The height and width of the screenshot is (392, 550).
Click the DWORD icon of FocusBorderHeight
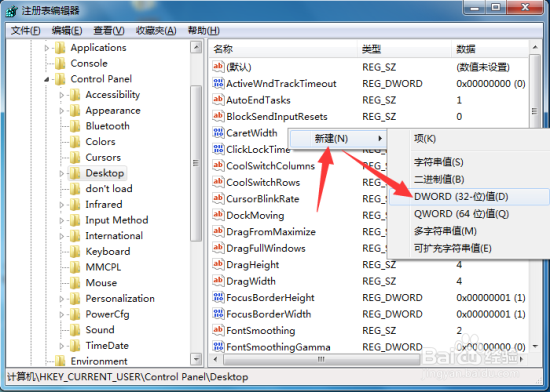point(218,297)
